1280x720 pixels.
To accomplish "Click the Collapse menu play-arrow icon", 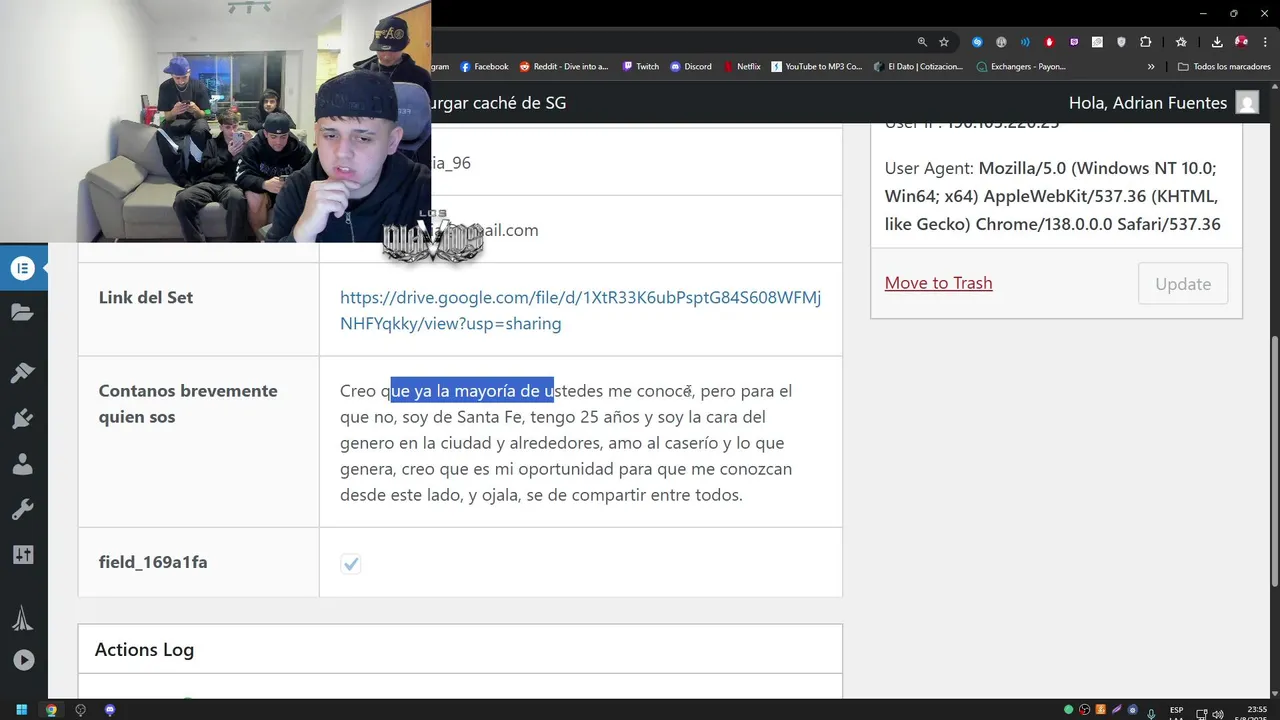I will click(x=23, y=660).
